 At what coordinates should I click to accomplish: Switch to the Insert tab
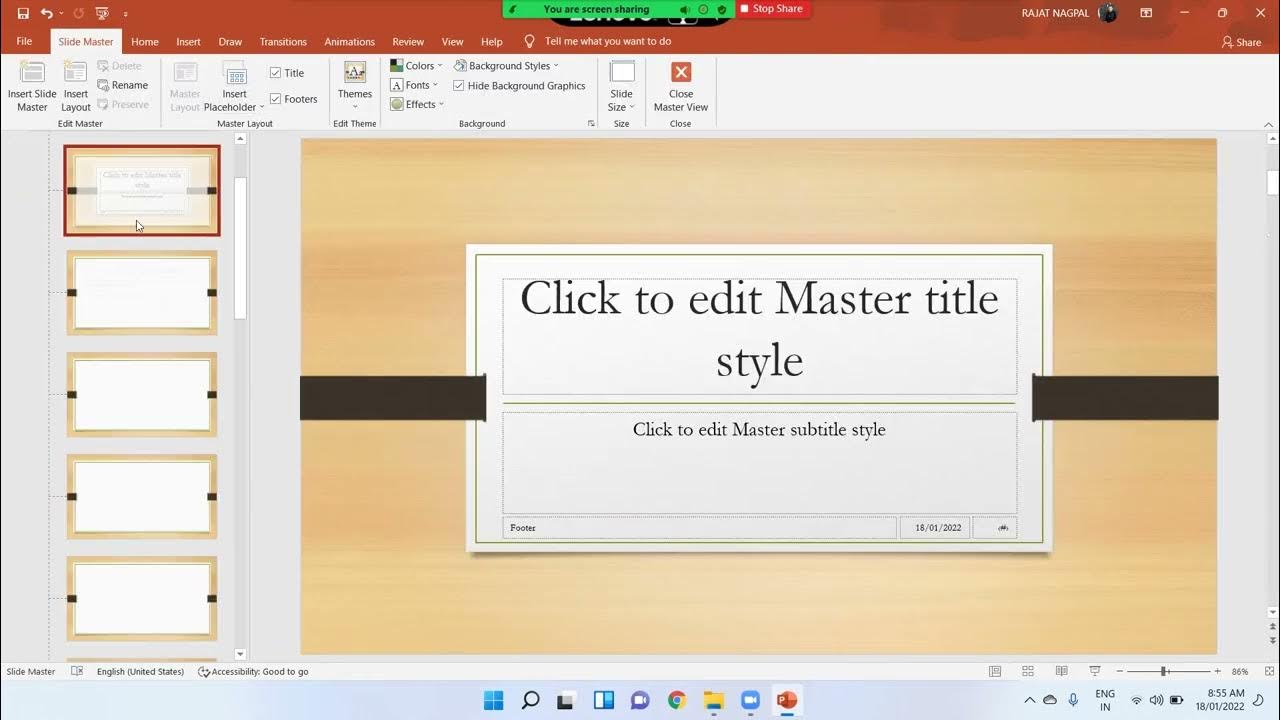pyautogui.click(x=188, y=42)
